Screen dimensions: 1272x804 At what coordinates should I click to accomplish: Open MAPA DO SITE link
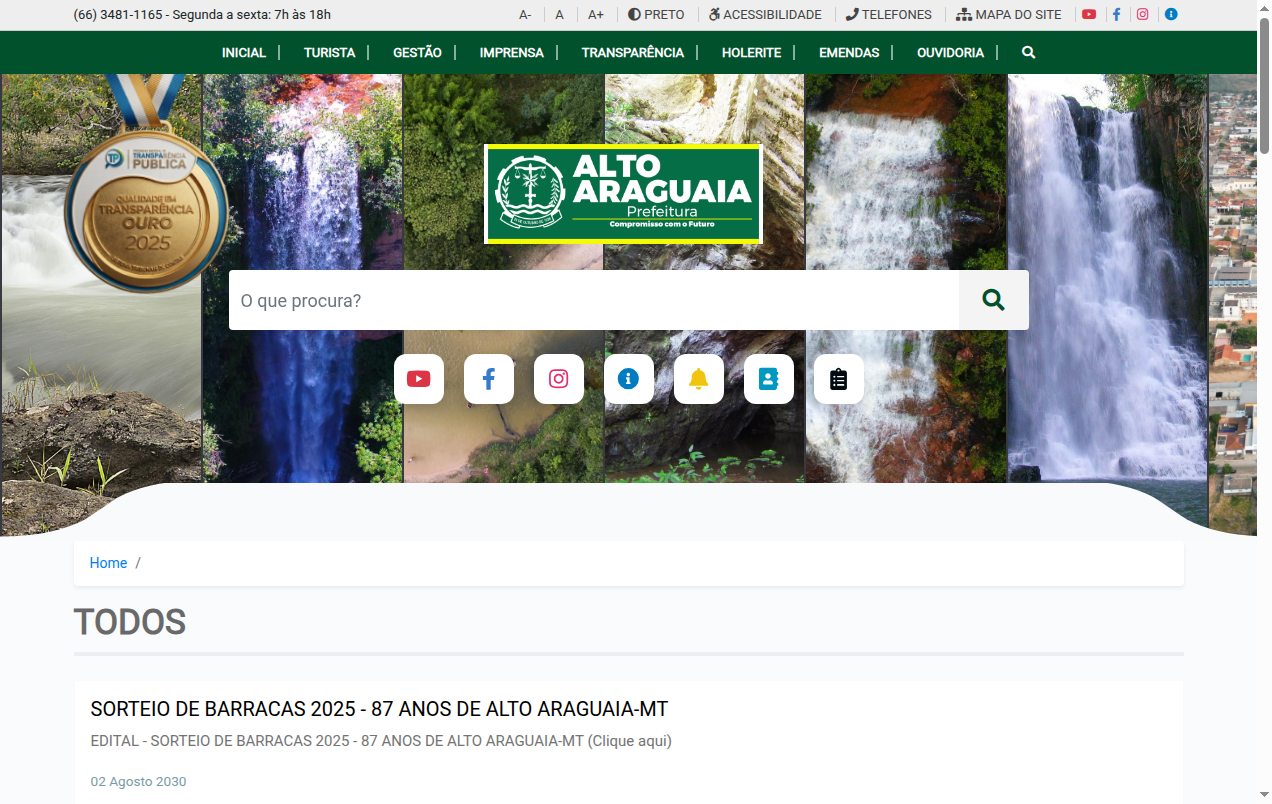click(1009, 15)
